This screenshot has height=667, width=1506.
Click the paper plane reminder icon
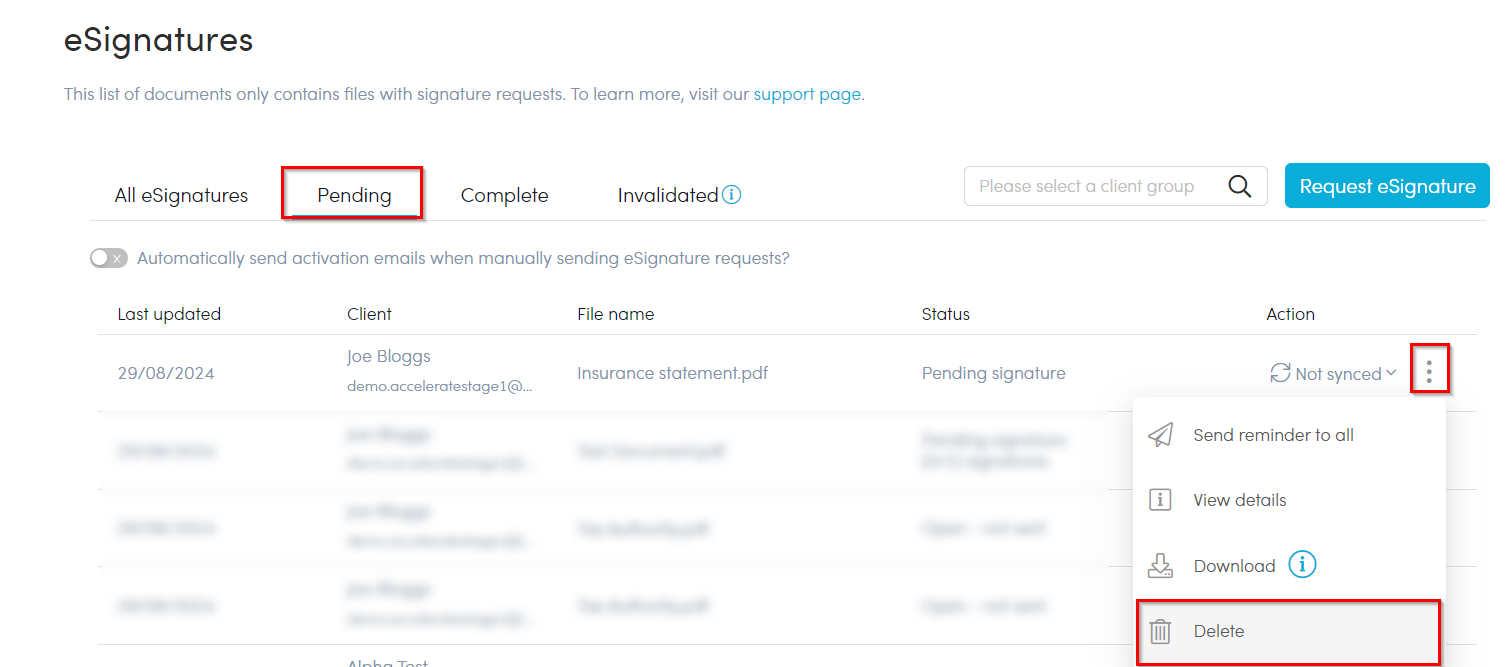point(1160,435)
